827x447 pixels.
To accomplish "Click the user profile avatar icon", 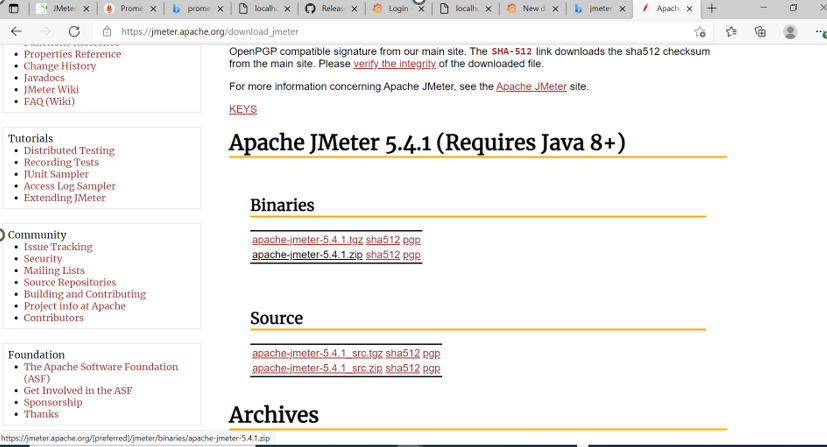I will pos(790,31).
